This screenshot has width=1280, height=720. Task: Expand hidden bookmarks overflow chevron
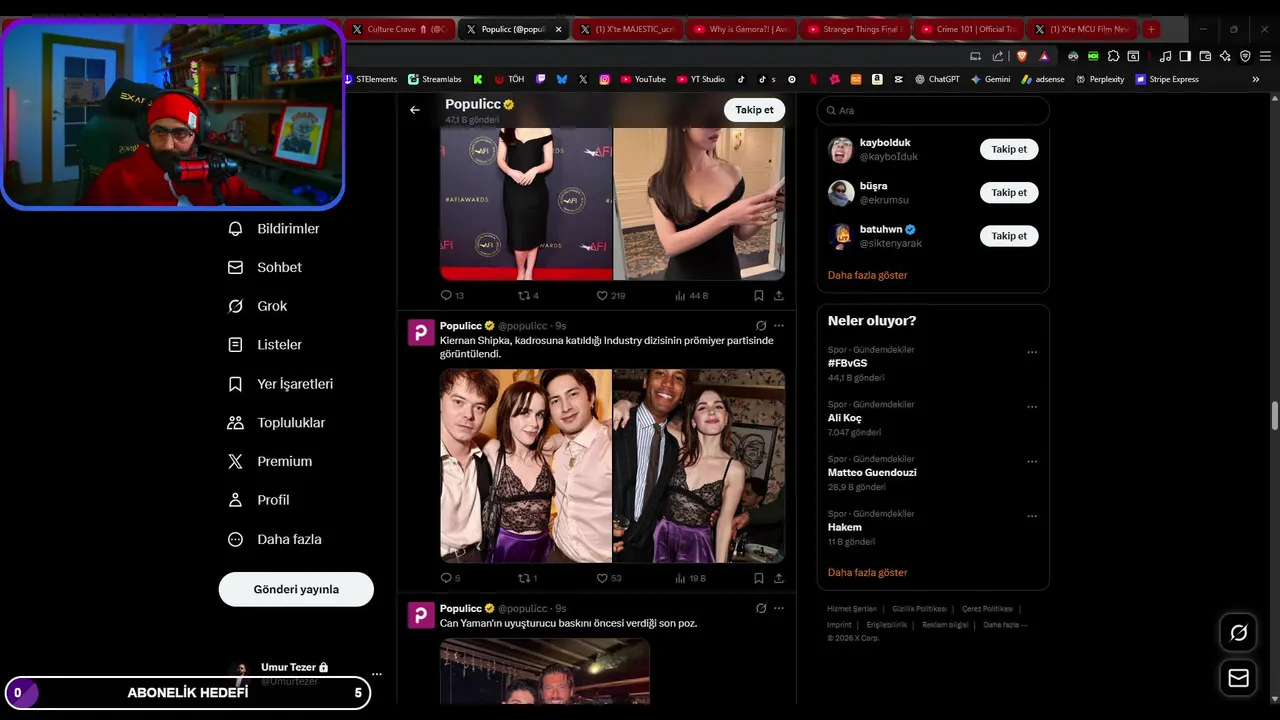pos(1256,79)
